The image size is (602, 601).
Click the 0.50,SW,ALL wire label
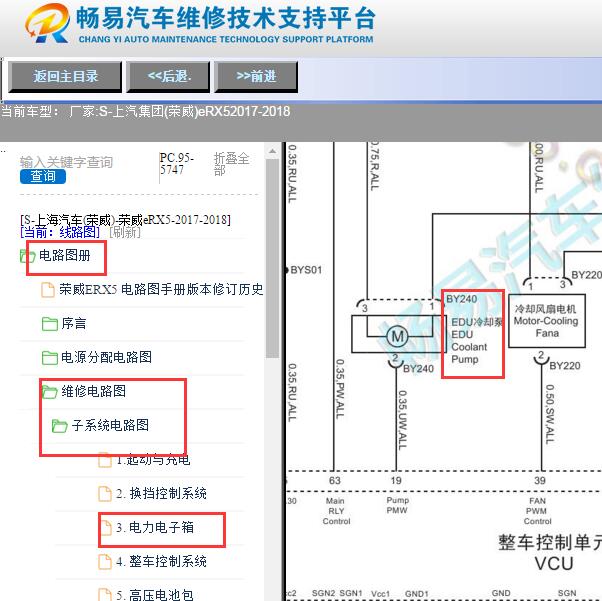(550, 414)
